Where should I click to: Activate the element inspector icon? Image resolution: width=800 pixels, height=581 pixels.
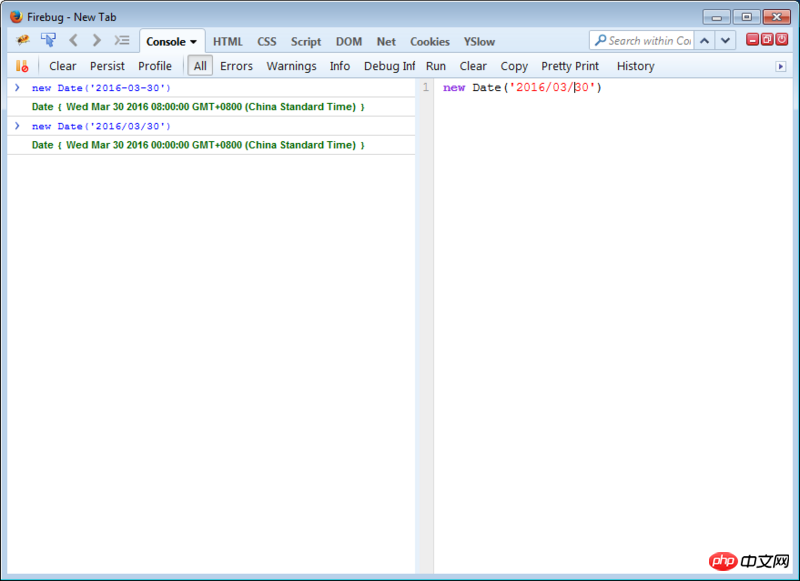pos(48,40)
